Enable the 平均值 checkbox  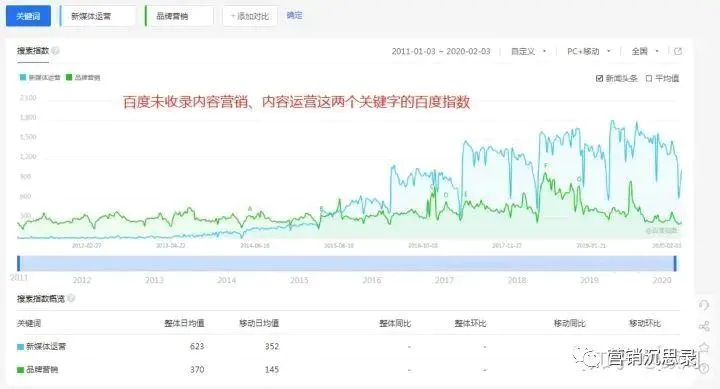pos(649,79)
